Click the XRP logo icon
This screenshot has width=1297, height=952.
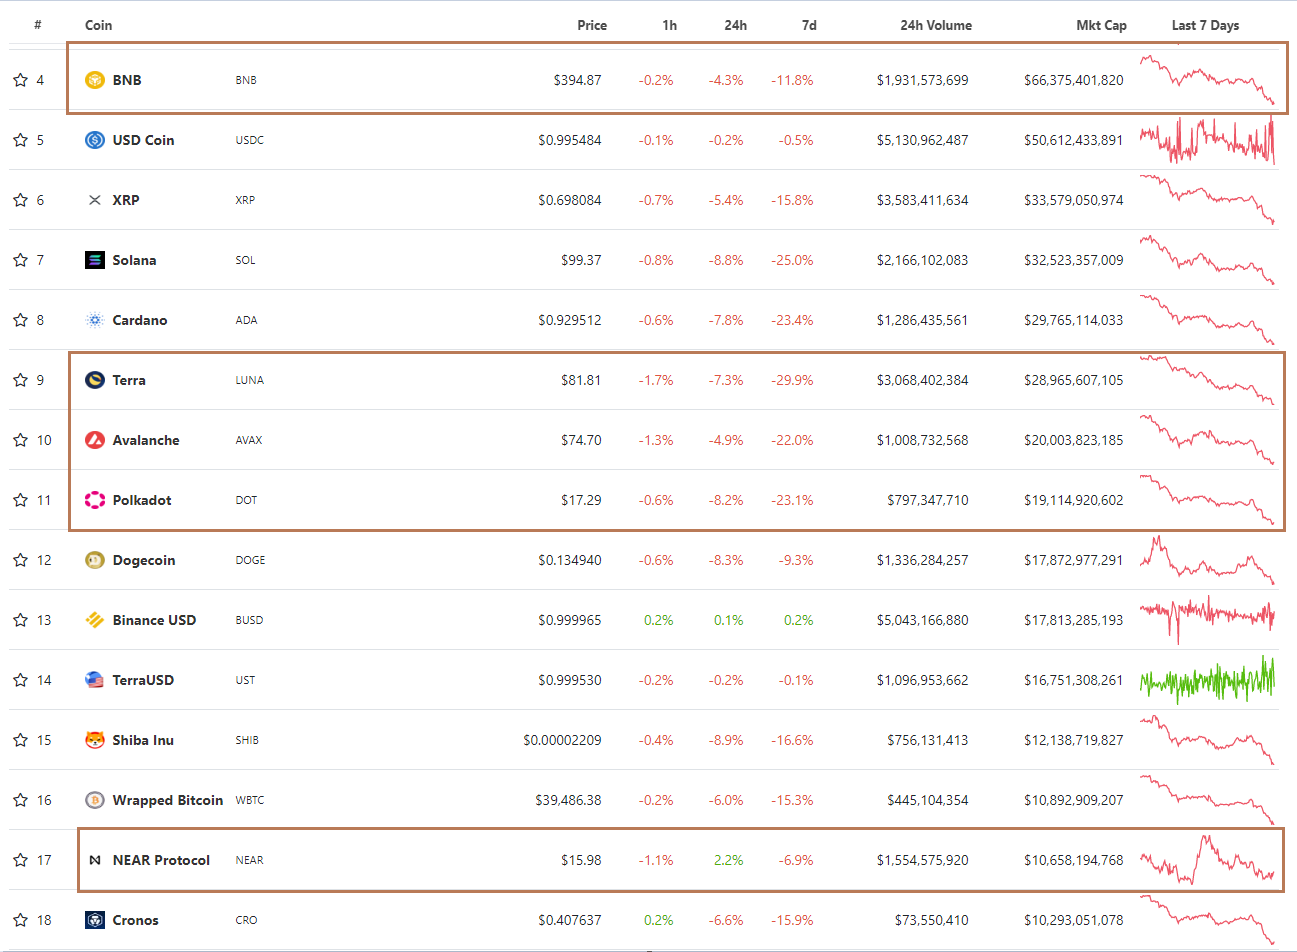click(x=95, y=200)
